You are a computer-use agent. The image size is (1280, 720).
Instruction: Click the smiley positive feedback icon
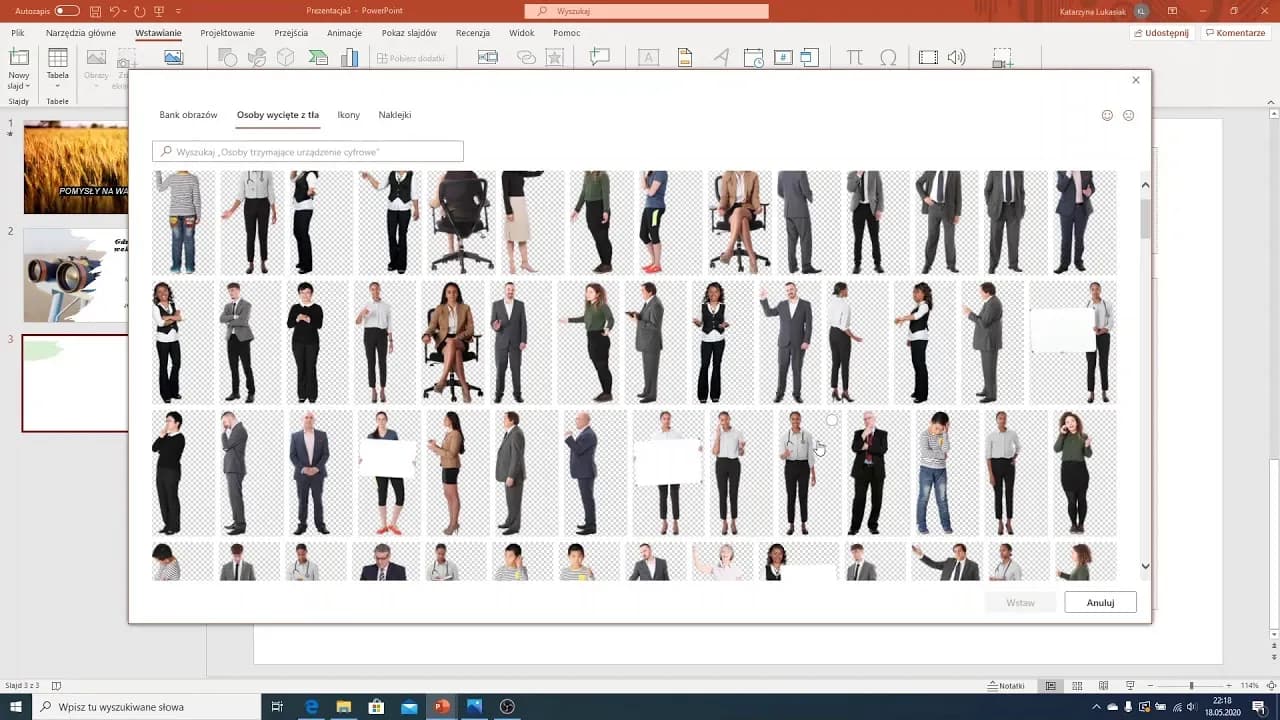[1107, 115]
